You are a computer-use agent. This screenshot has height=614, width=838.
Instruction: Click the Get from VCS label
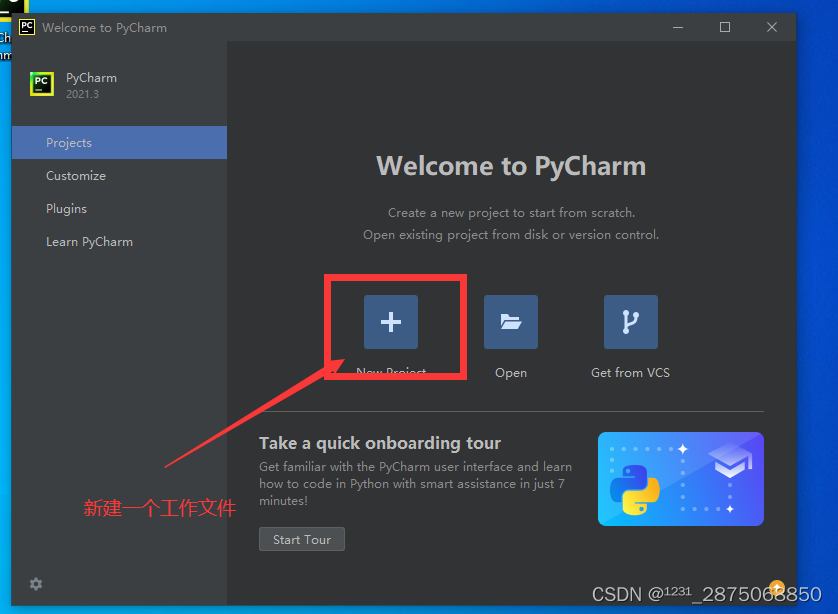tap(630, 372)
